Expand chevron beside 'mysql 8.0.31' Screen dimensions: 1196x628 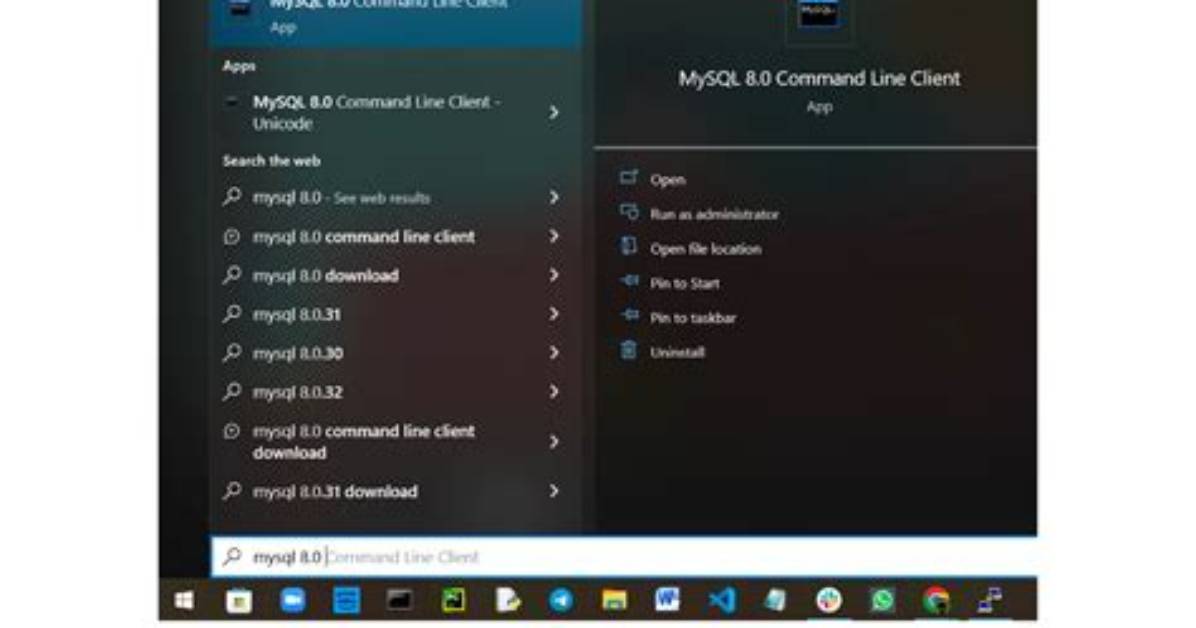[x=555, y=314]
